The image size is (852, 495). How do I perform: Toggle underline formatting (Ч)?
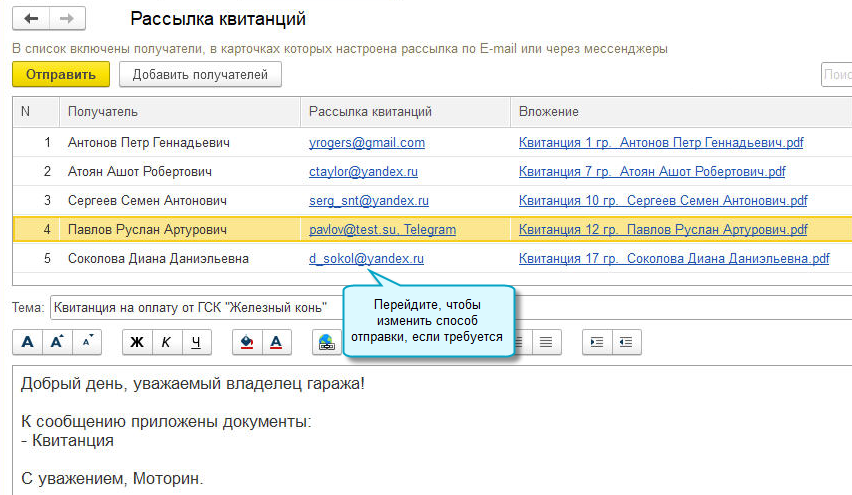point(196,342)
